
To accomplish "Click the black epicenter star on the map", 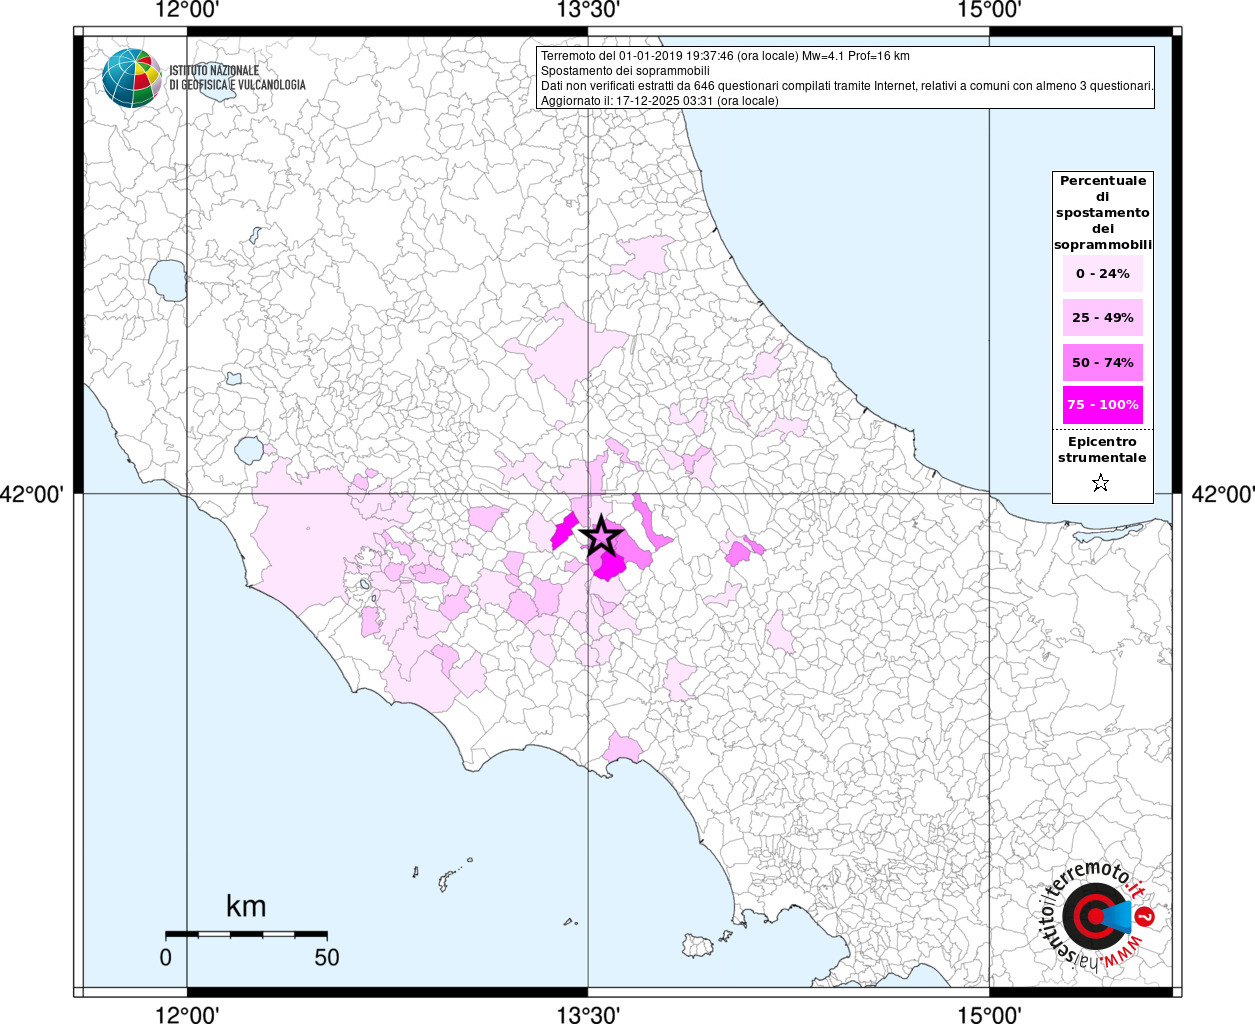I will pyautogui.click(x=600, y=537).
